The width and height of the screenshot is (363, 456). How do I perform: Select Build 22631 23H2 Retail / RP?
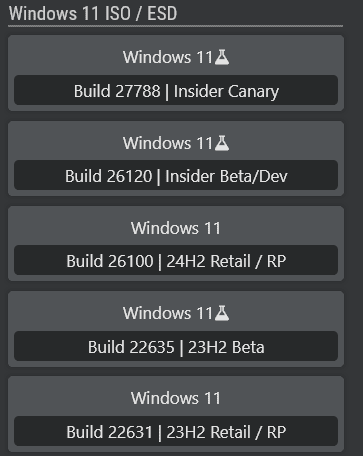pyautogui.click(x=176, y=431)
